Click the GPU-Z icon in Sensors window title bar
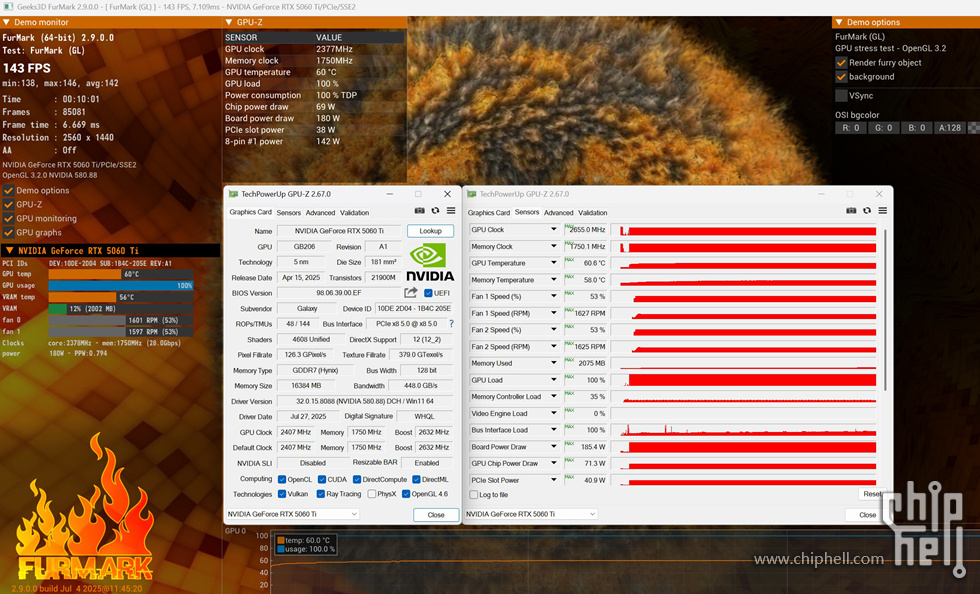980x594 pixels. (x=472, y=194)
